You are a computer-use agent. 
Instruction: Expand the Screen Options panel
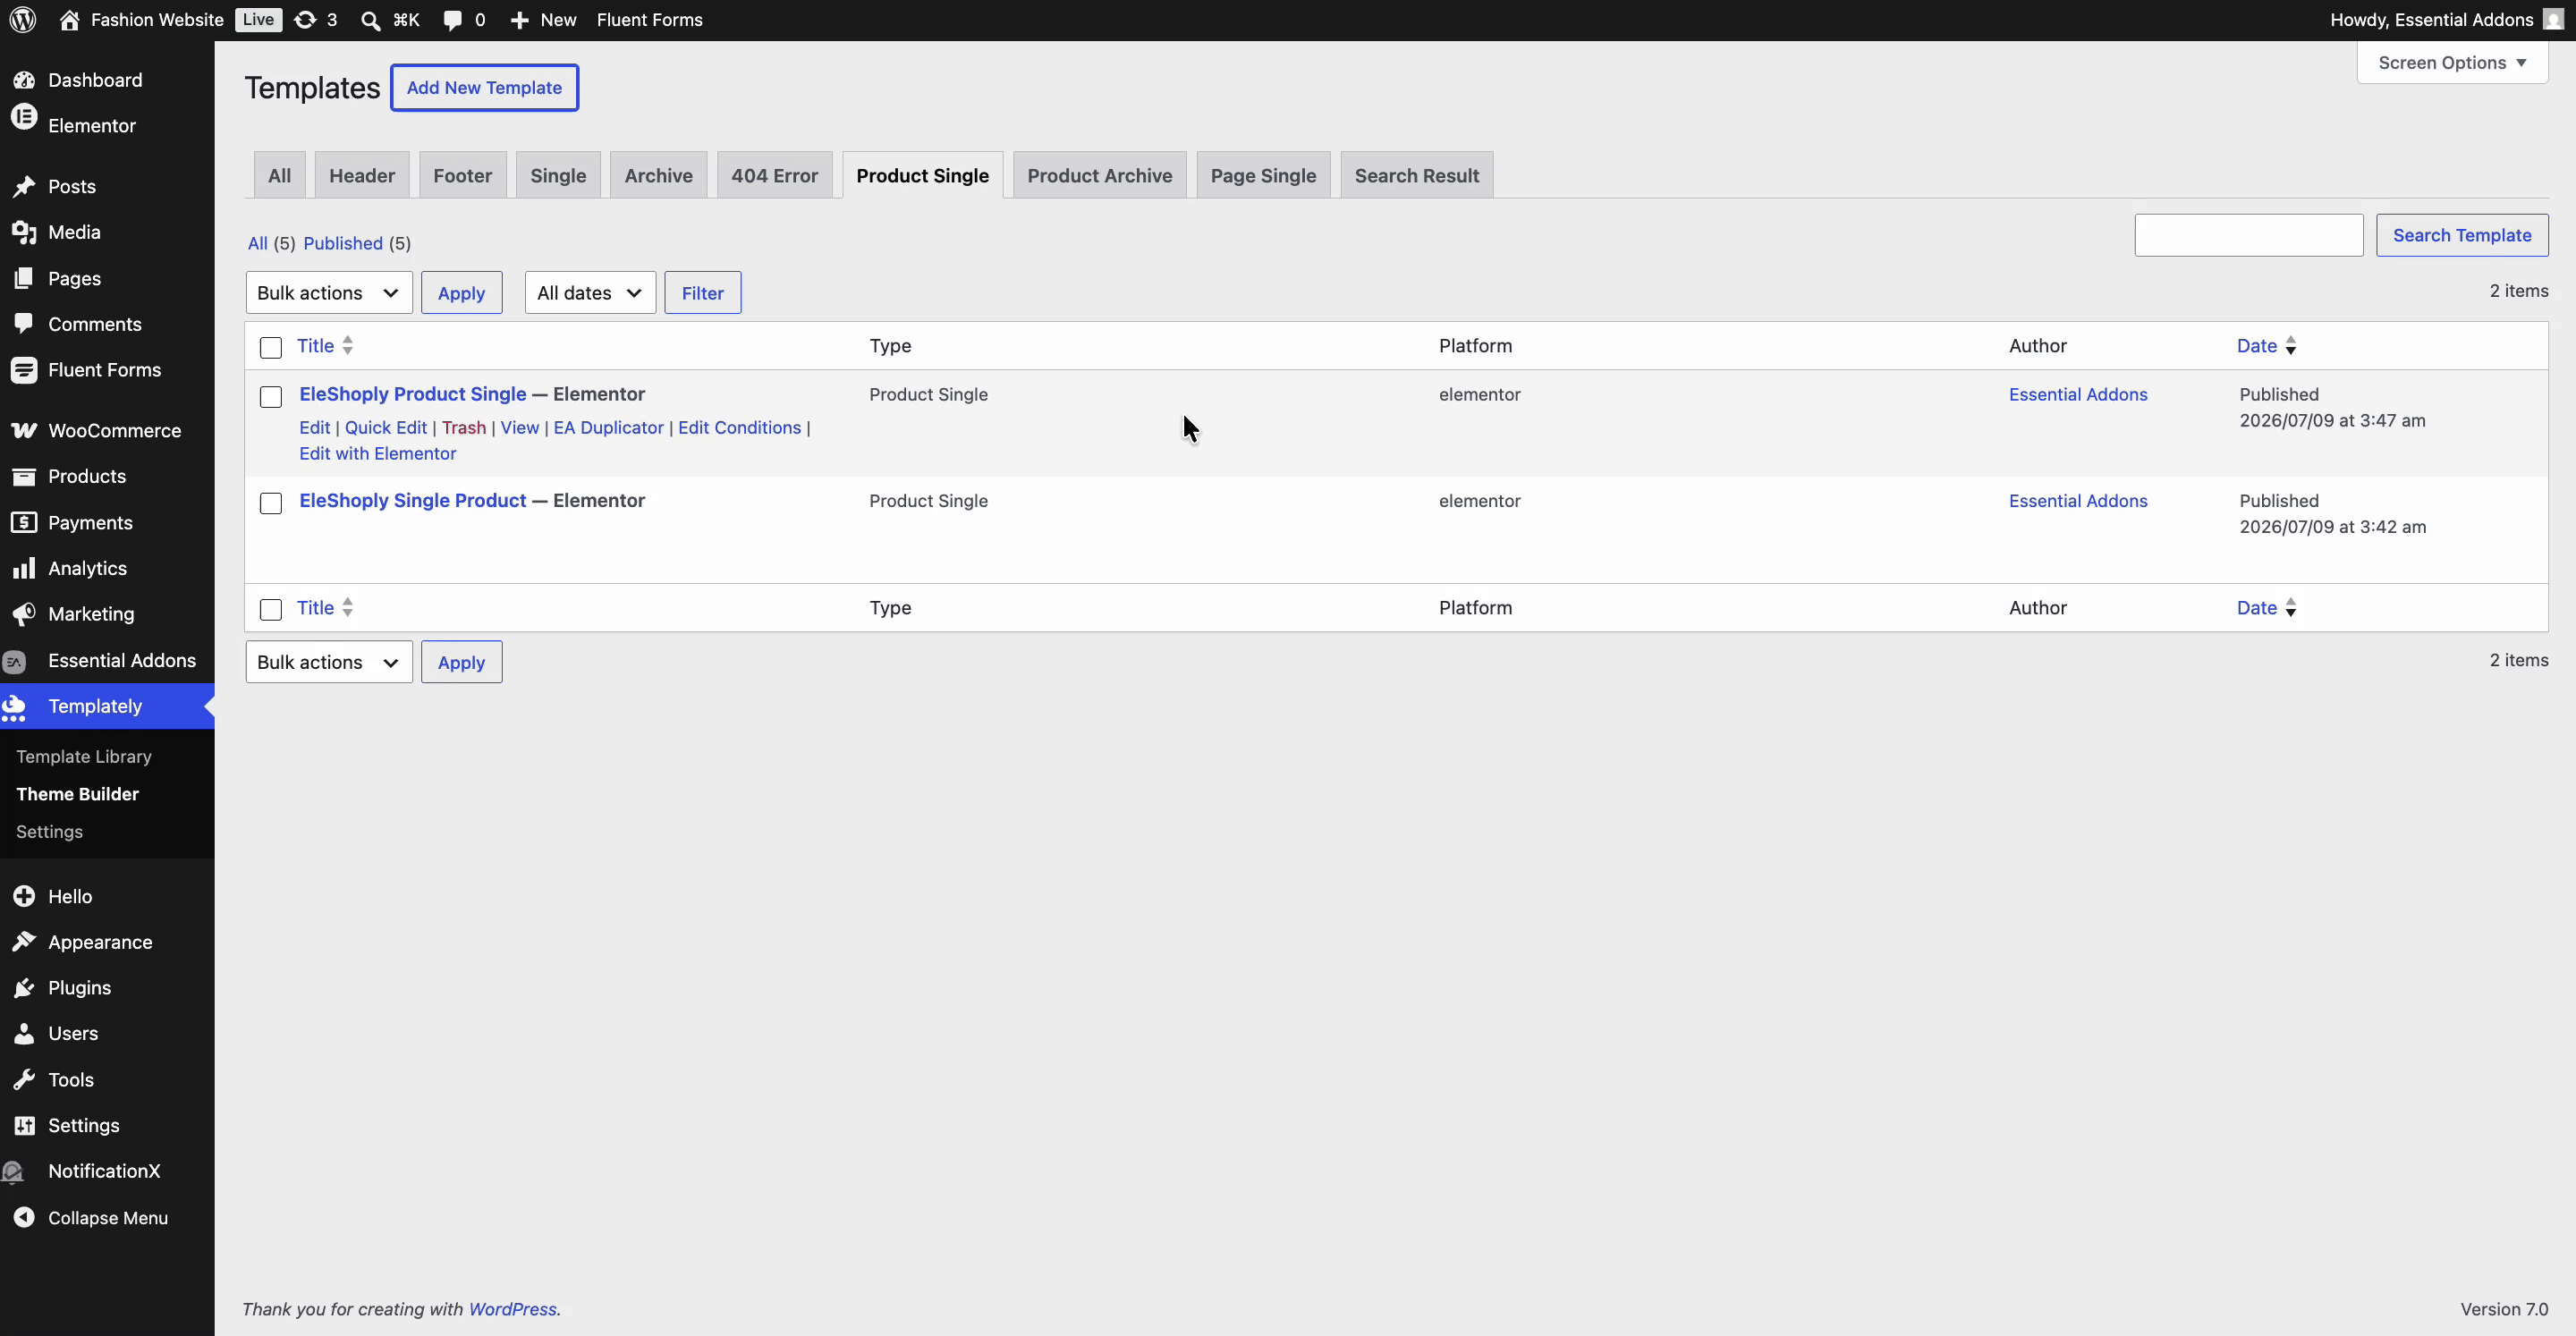click(2452, 63)
